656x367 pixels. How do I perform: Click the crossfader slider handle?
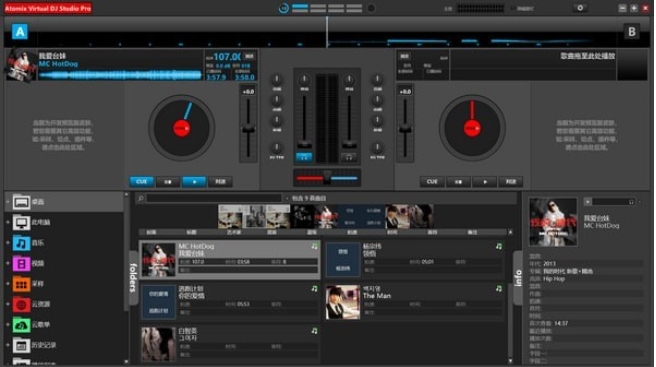click(x=327, y=177)
